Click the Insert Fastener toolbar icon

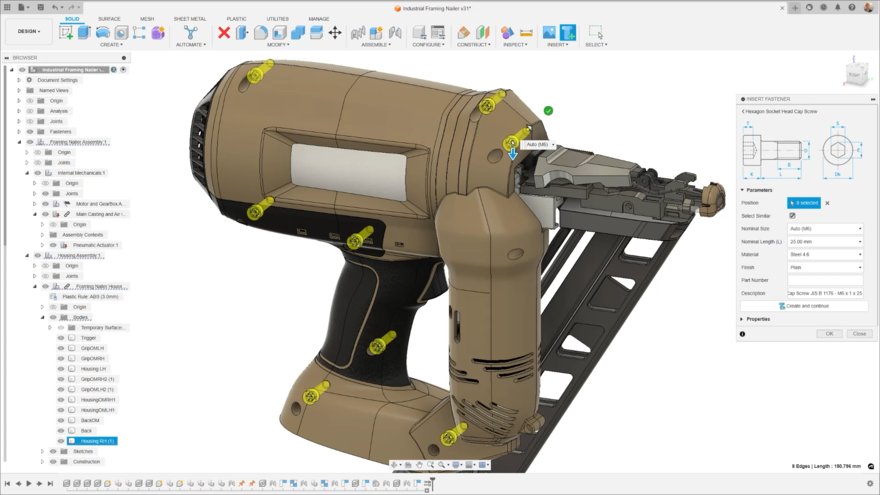tap(567, 33)
